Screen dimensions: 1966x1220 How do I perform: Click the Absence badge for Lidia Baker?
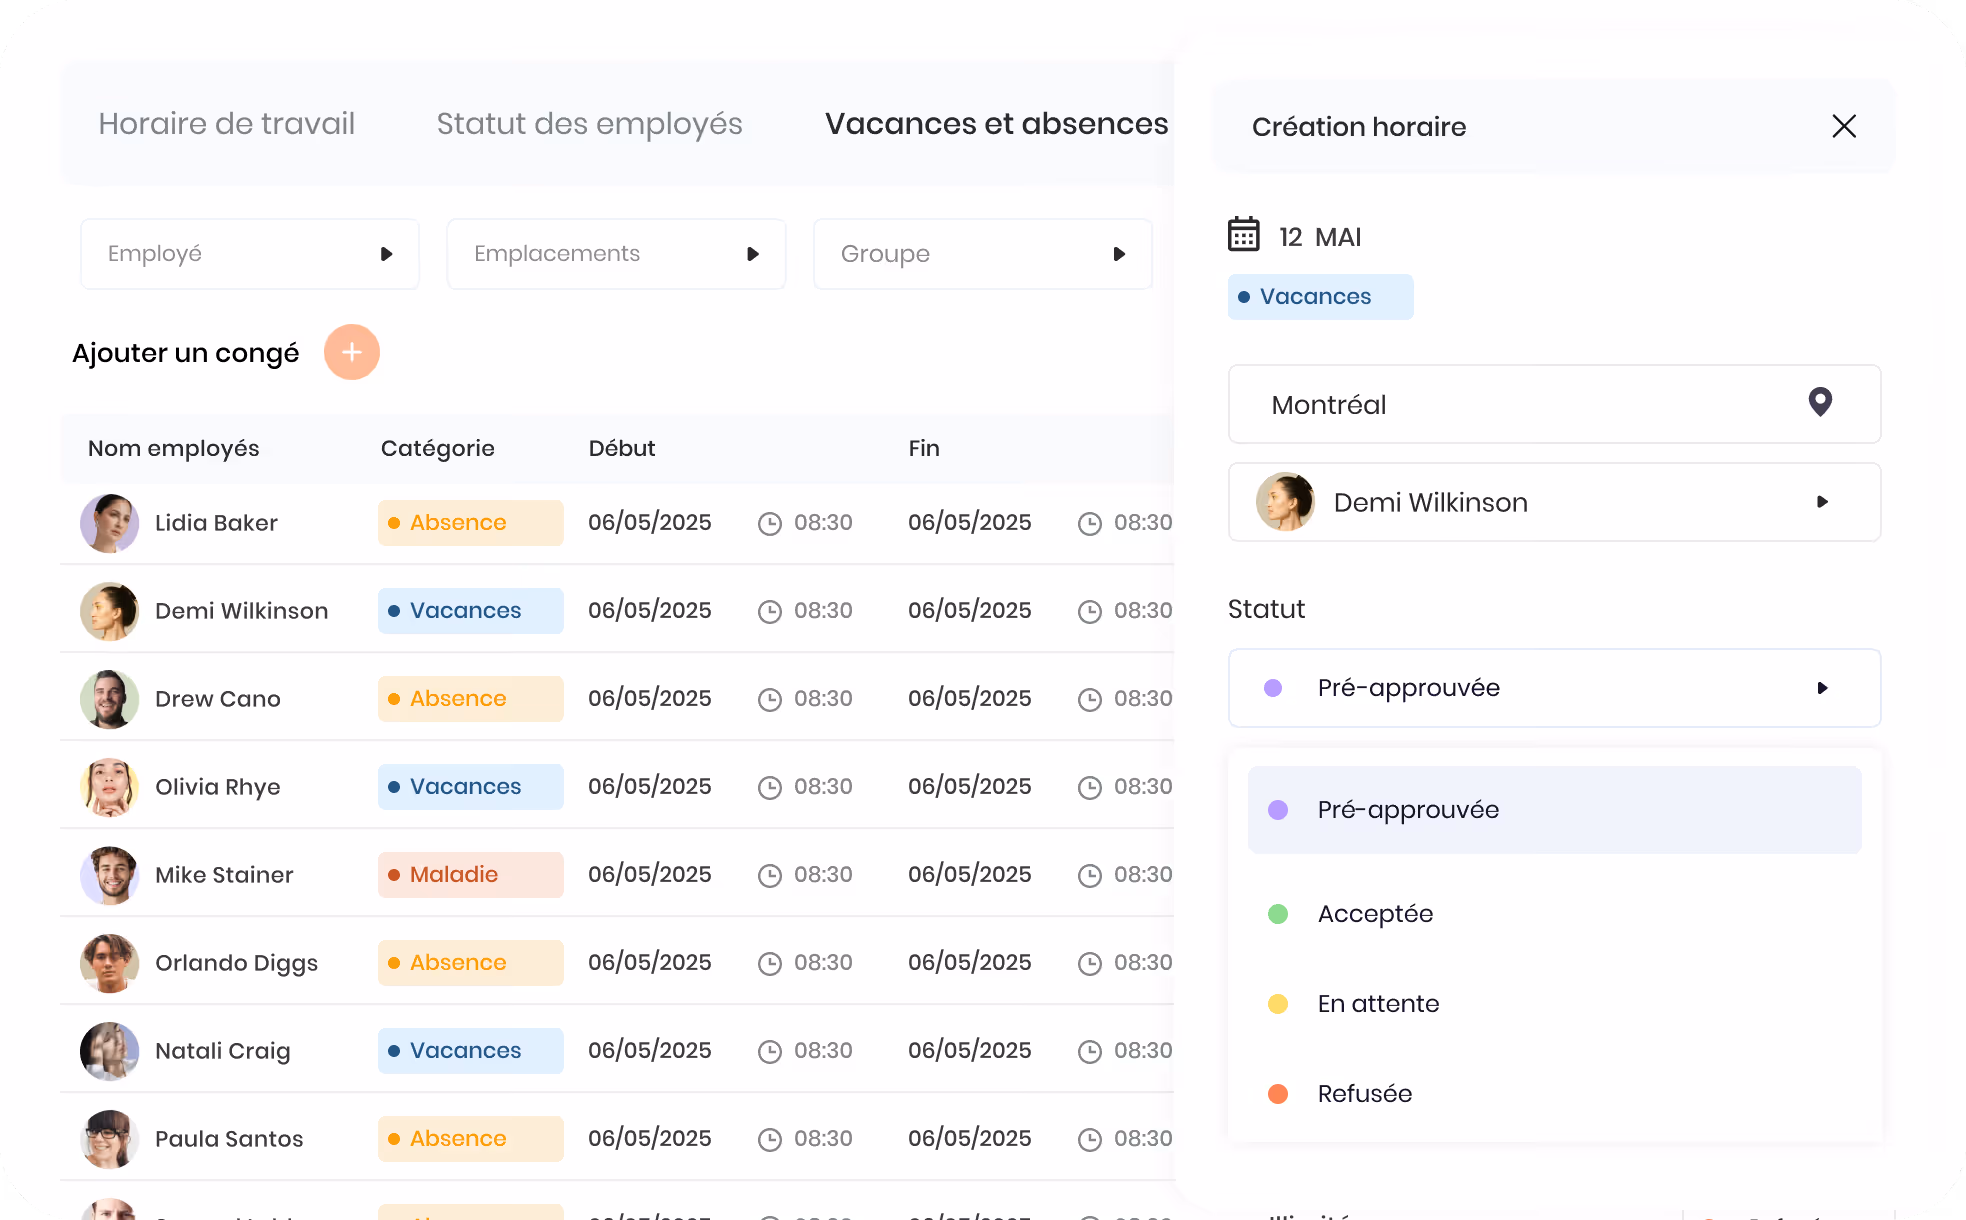pyautogui.click(x=470, y=523)
